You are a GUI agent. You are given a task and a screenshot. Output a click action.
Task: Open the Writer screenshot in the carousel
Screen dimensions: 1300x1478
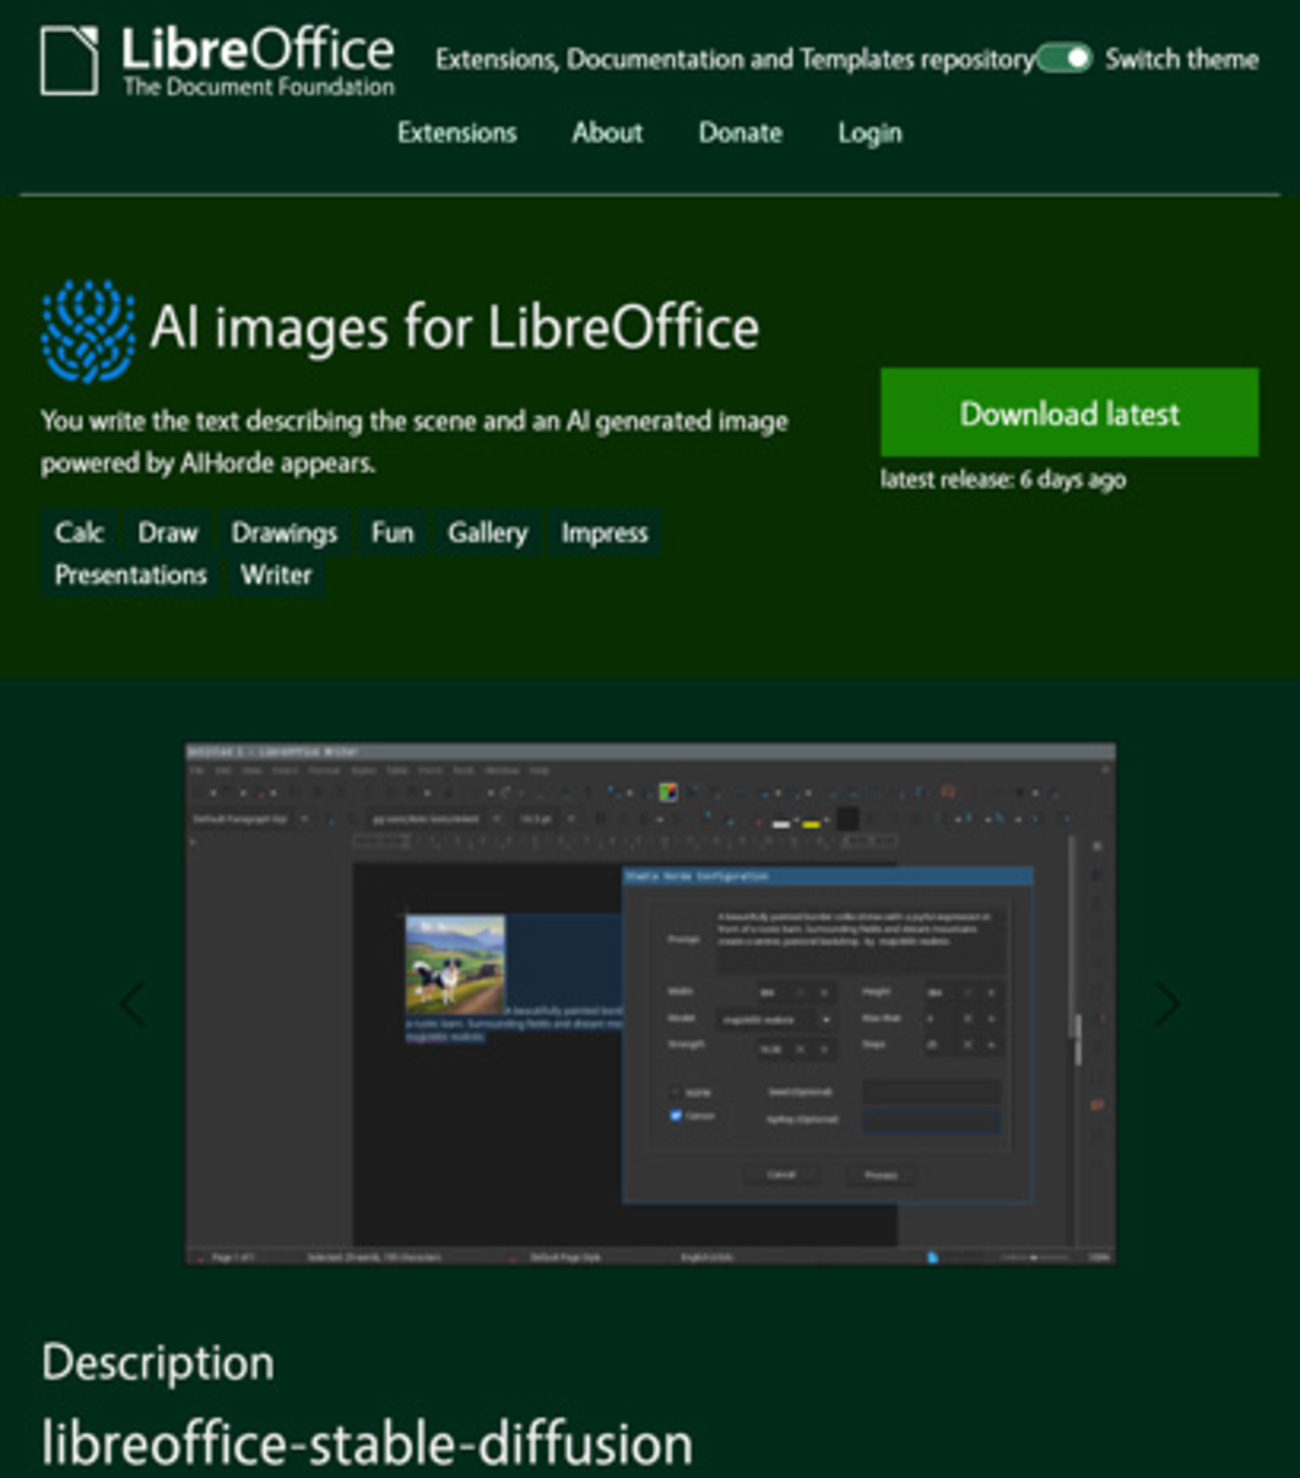click(650, 1003)
